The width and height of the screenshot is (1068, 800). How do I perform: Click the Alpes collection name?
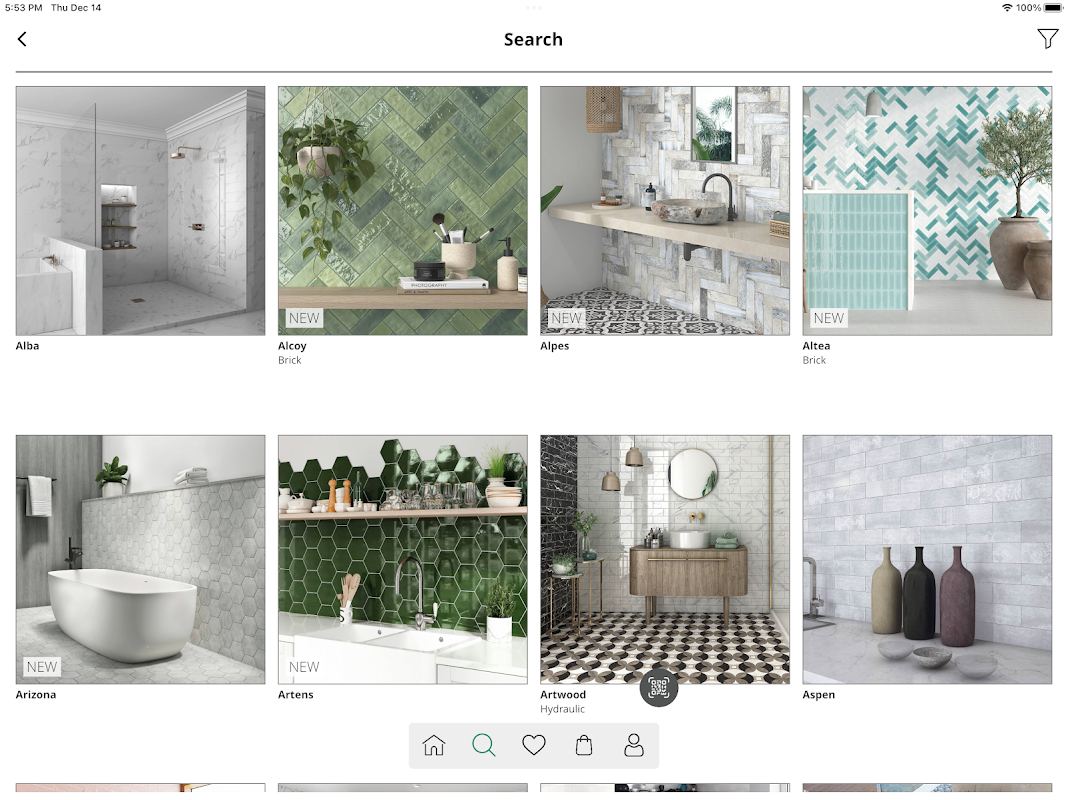pyautogui.click(x=554, y=346)
